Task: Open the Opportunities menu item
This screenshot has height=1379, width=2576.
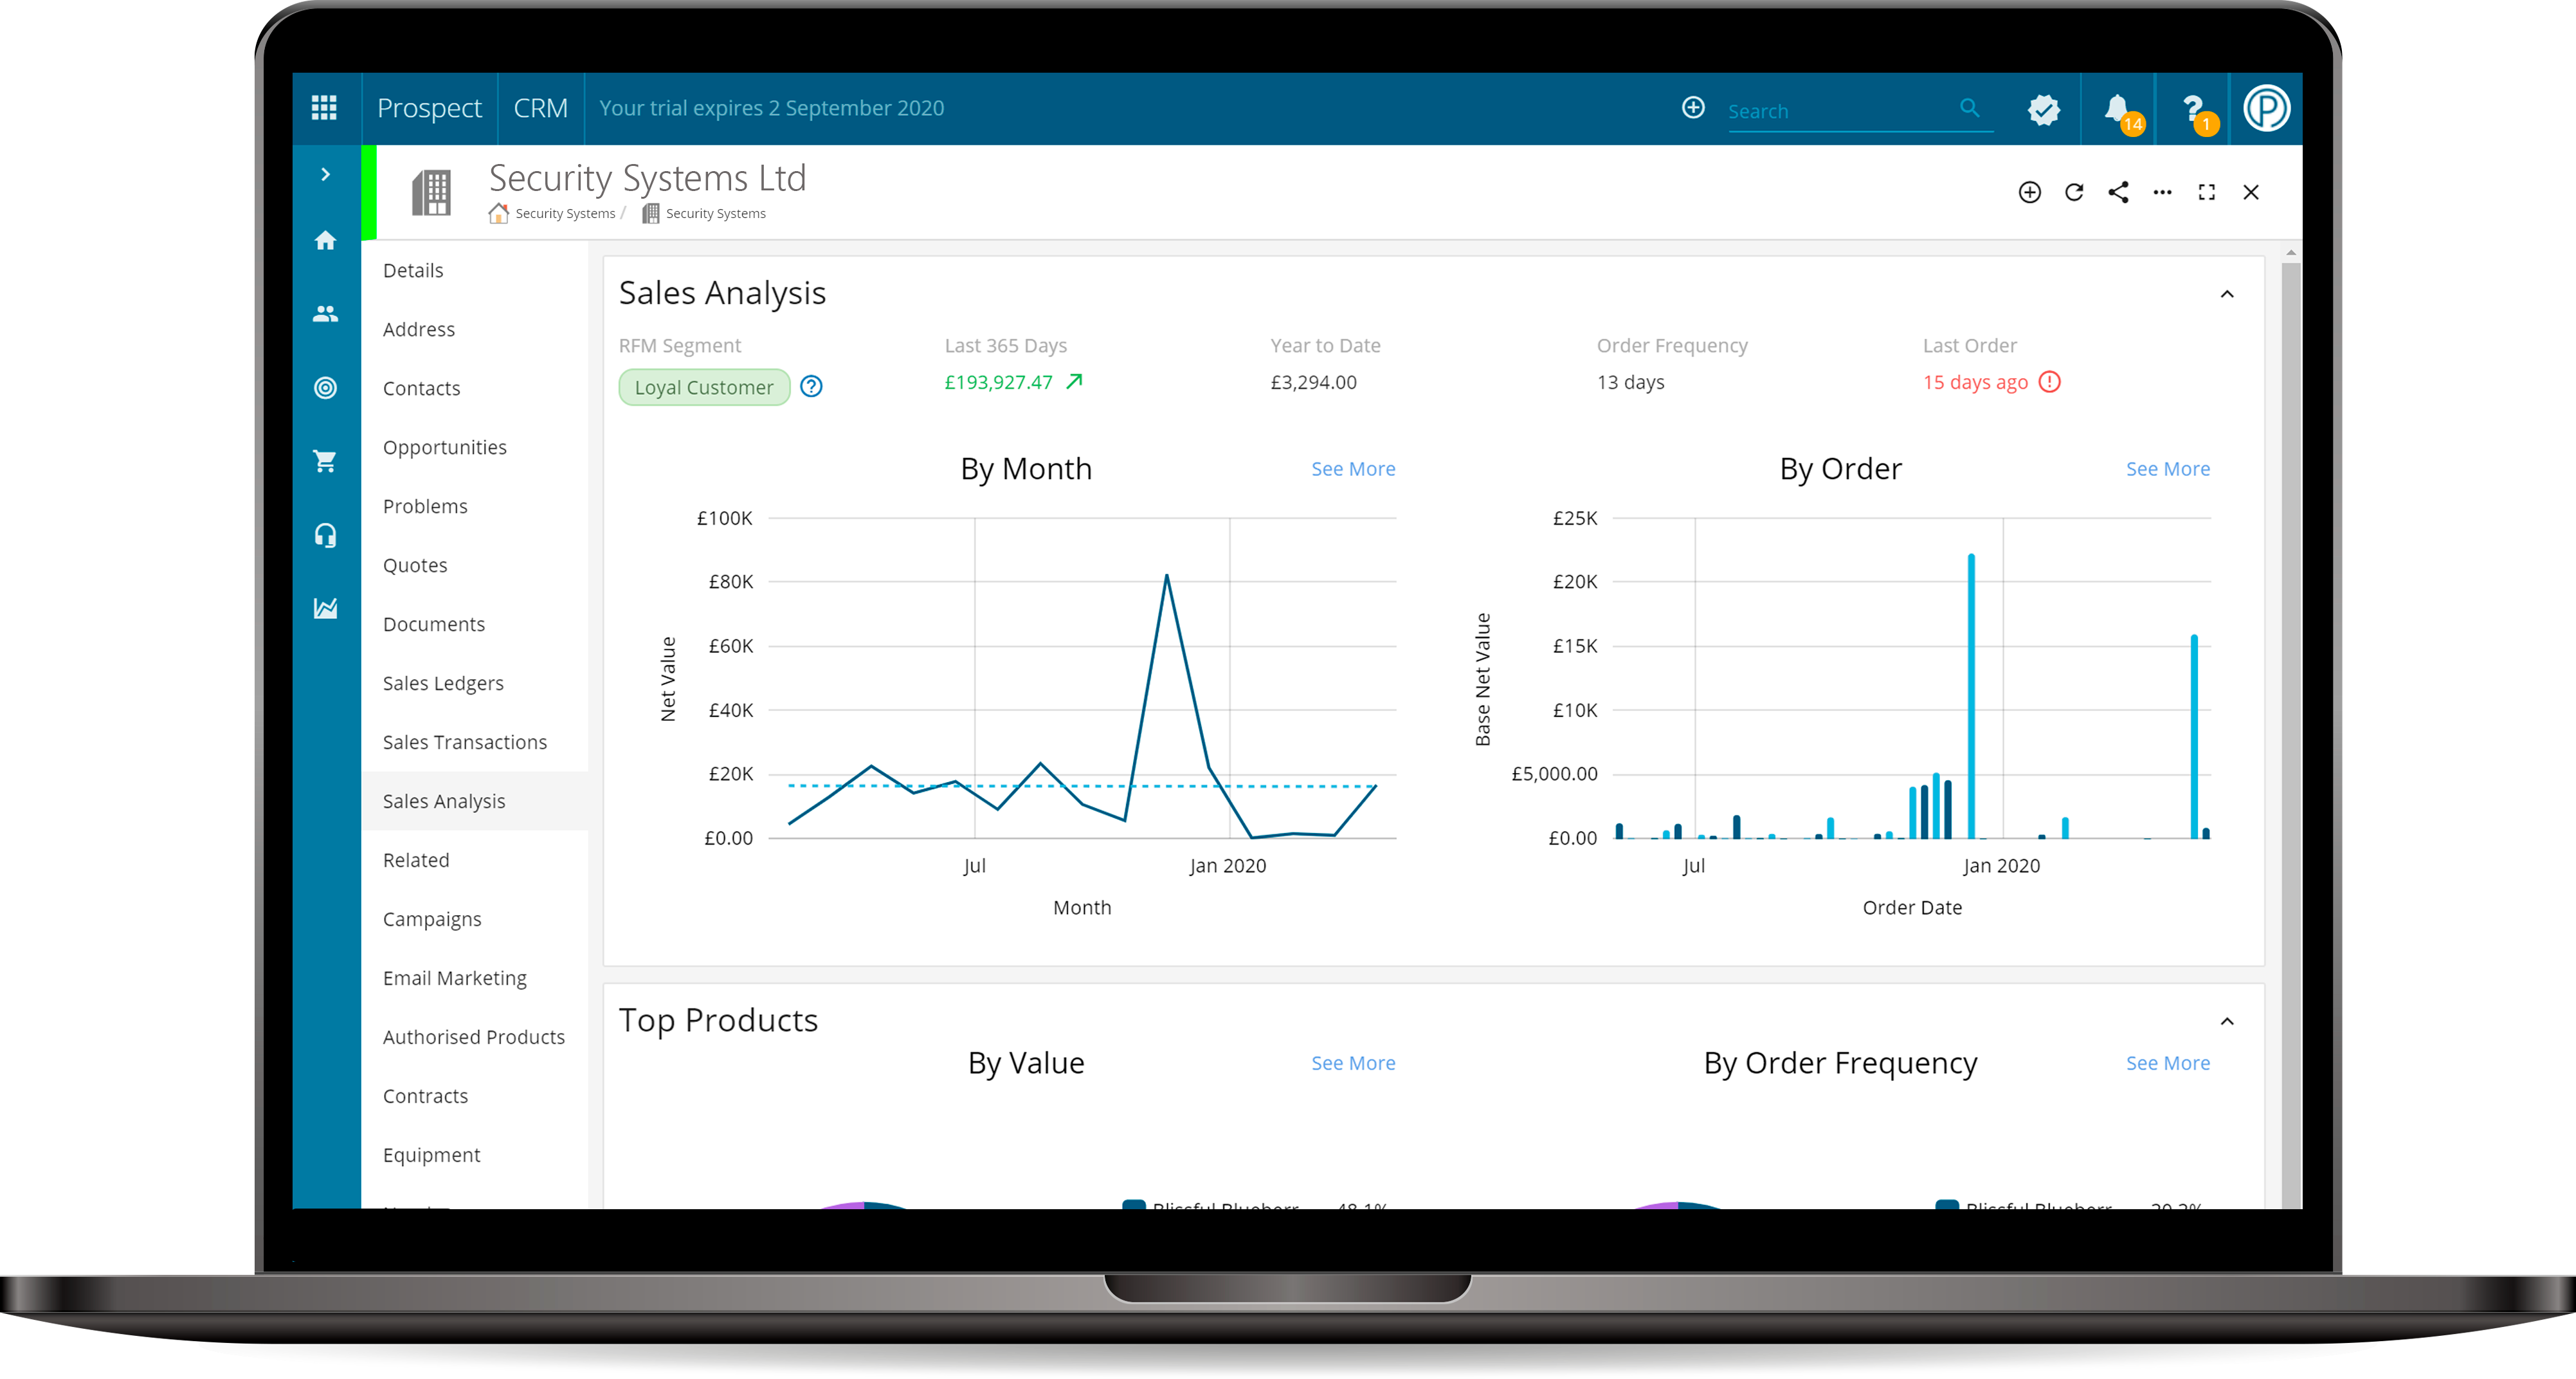Action: tap(444, 447)
